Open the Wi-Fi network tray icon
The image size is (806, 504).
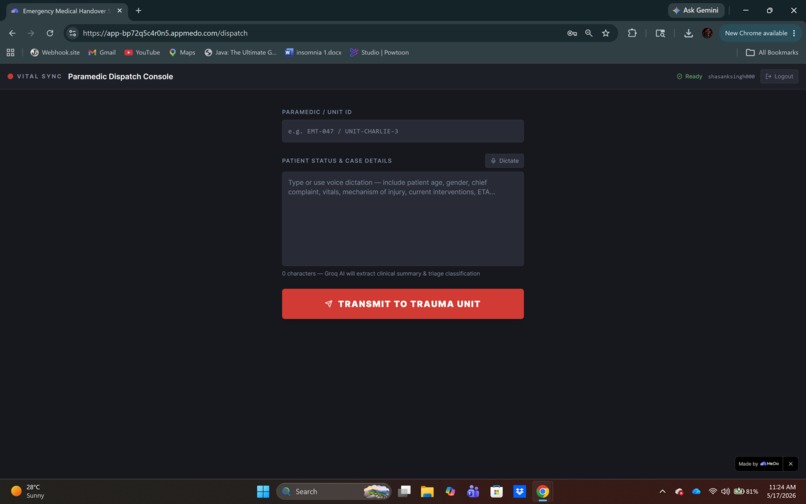tap(712, 492)
